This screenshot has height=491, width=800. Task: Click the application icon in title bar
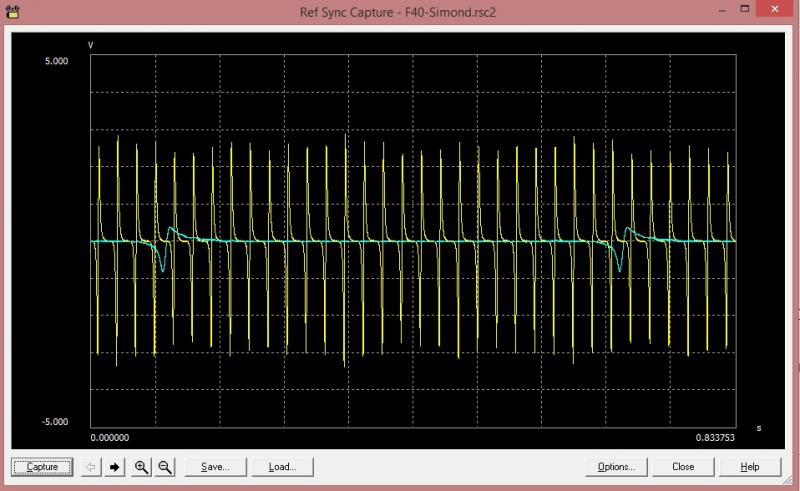[x=14, y=12]
